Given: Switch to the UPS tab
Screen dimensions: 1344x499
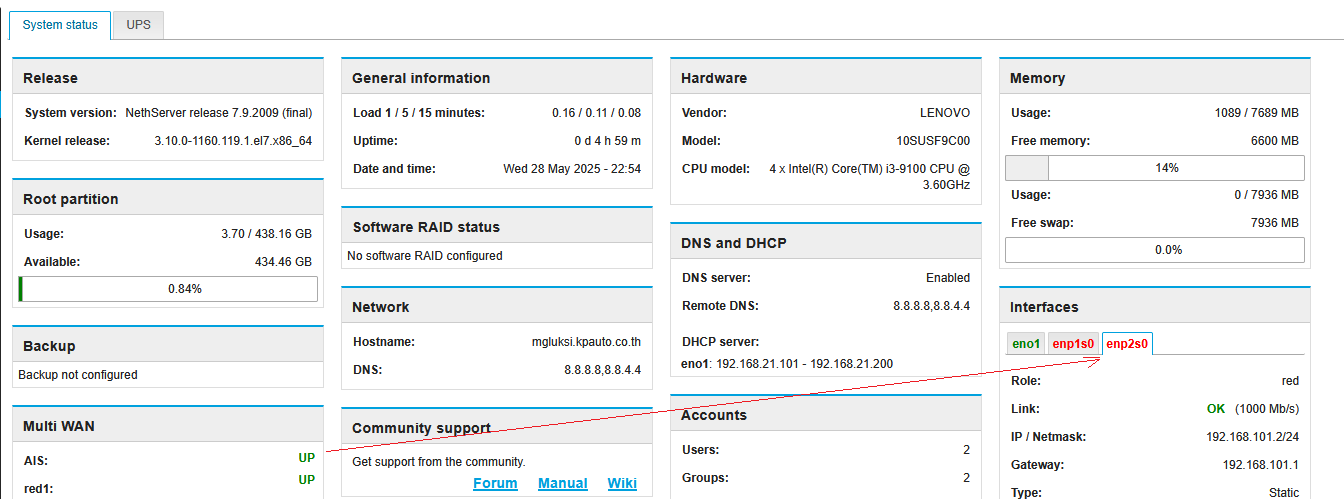Looking at the screenshot, I should [x=138, y=25].
